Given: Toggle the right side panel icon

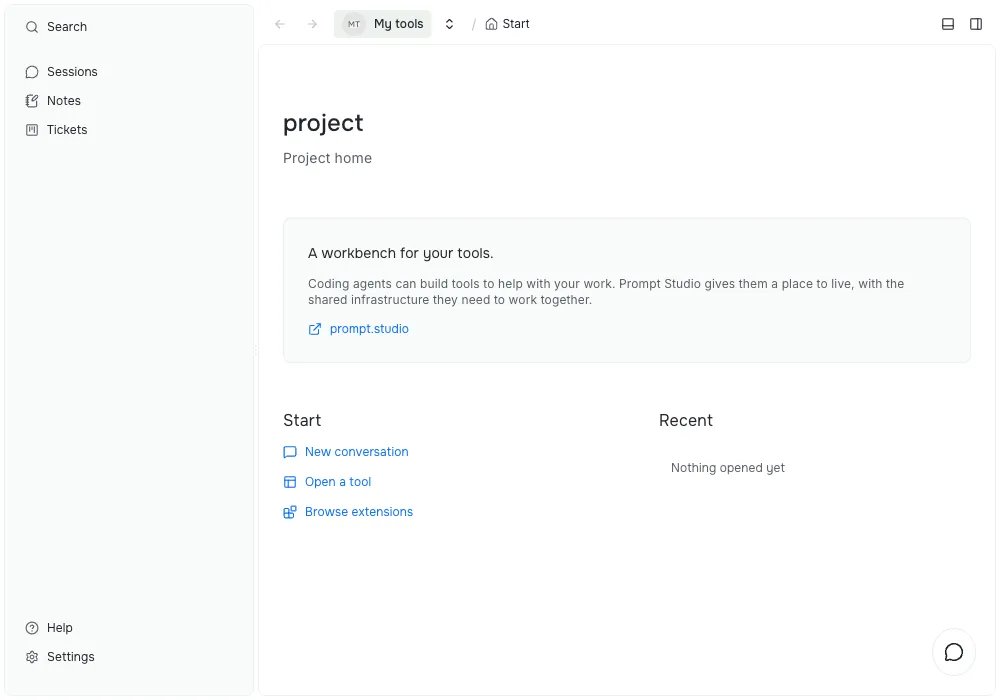Looking at the screenshot, I should [x=976, y=24].
